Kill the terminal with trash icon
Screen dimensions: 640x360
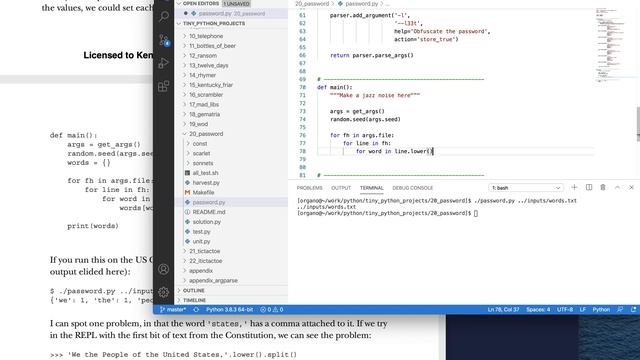tap(603, 187)
